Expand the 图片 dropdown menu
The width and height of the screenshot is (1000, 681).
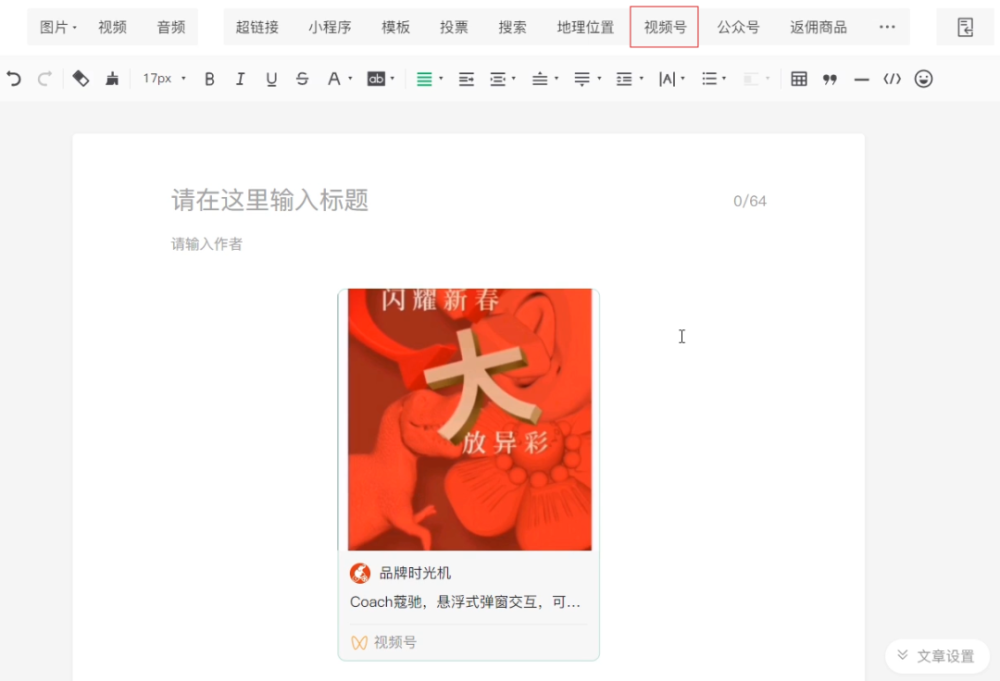(58, 27)
